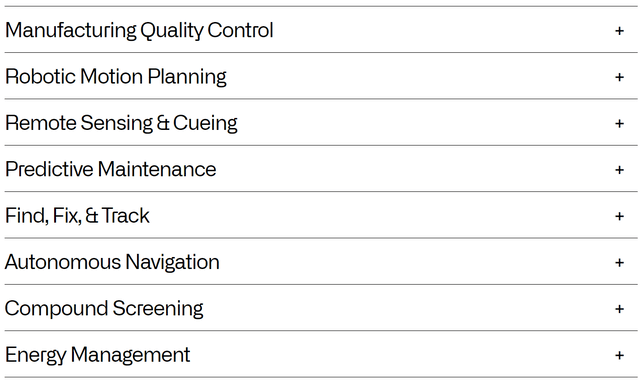Select the Robotic Motion Planning title
640x381 pixels.
116,77
